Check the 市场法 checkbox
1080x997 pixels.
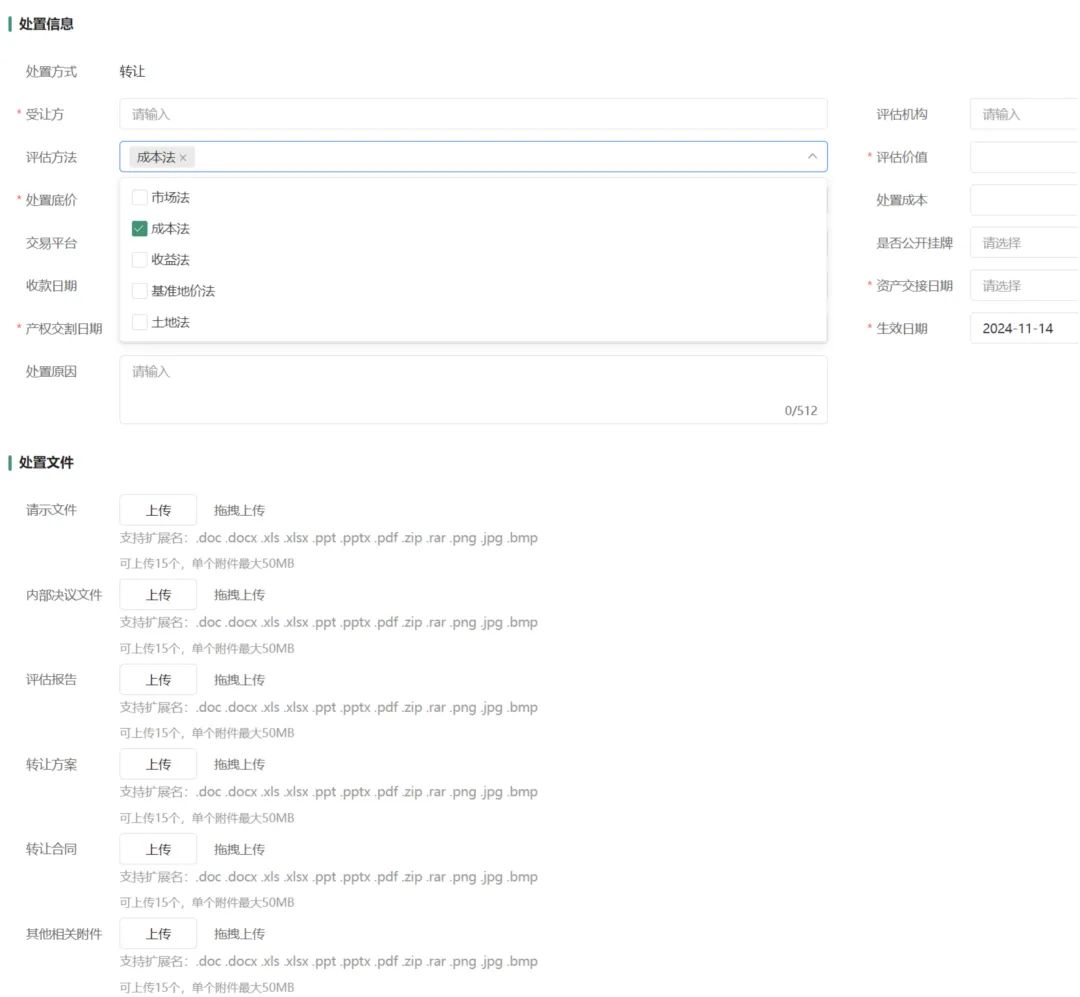pyautogui.click(x=140, y=198)
